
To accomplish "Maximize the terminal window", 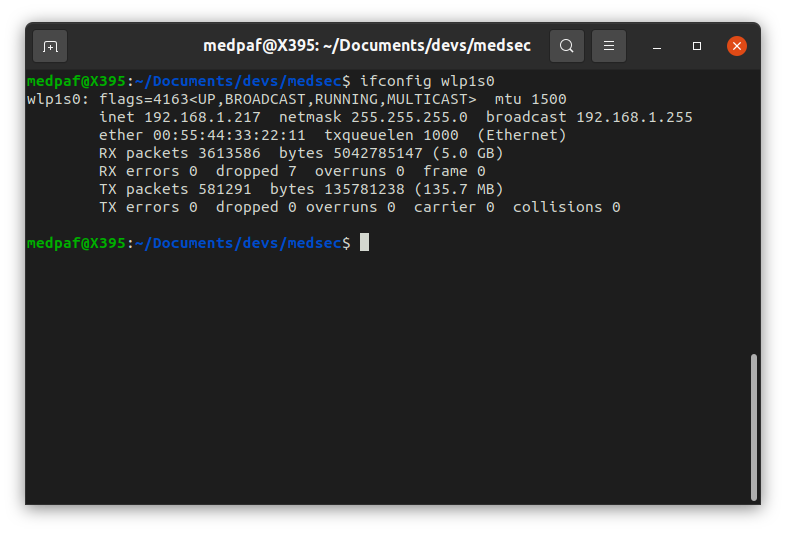I will [697, 46].
